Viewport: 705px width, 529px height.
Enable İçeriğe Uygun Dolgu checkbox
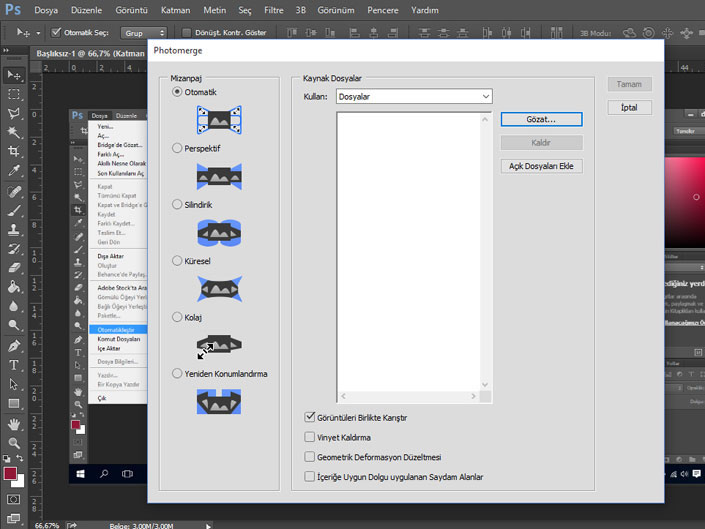pos(309,476)
